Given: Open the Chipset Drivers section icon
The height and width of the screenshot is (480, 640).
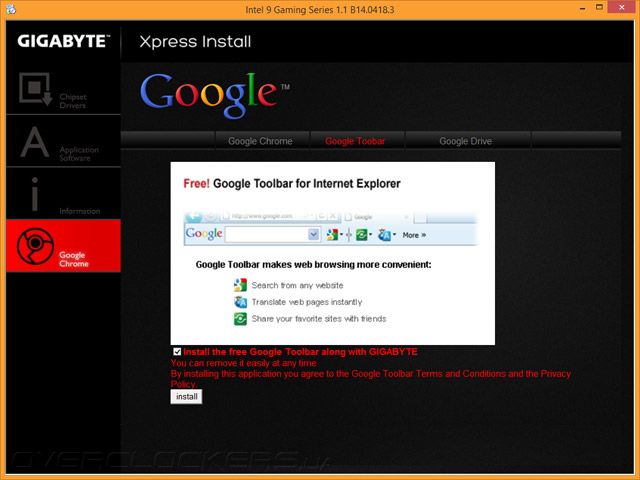Looking at the screenshot, I should [36, 89].
